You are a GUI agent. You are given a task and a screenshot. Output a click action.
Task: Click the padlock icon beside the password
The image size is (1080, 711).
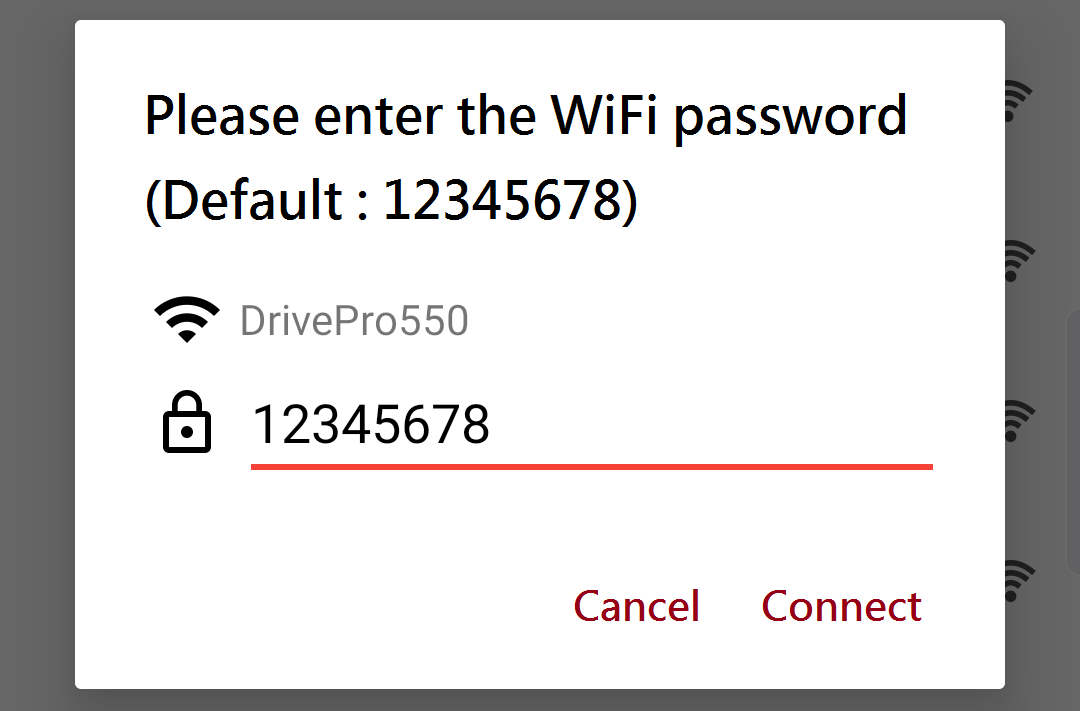pos(187,423)
